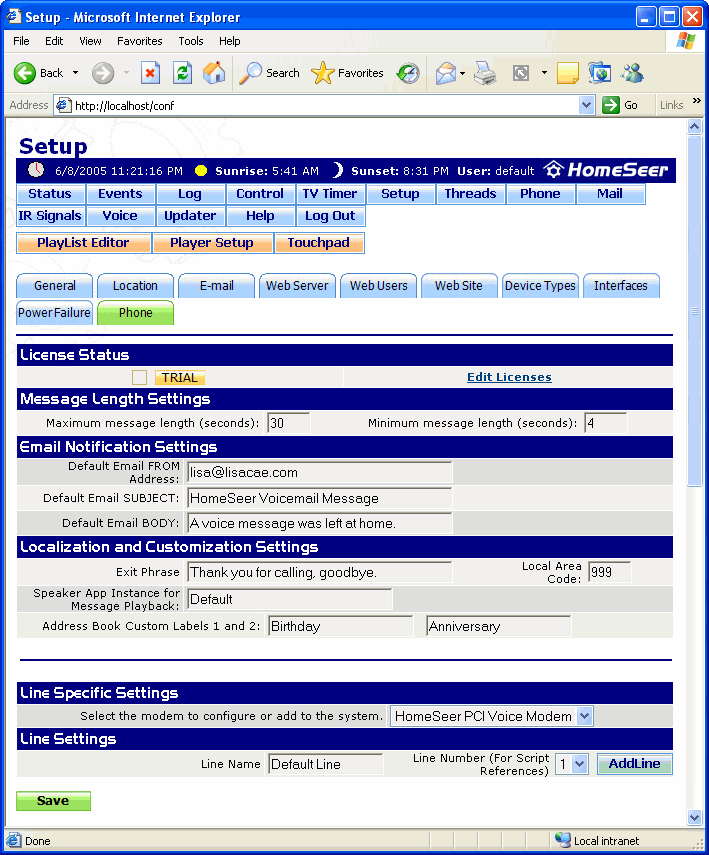Open dropdown arrow after full-screen icon
Screen dimensions: 709x855
pyautogui.click(x=544, y=73)
